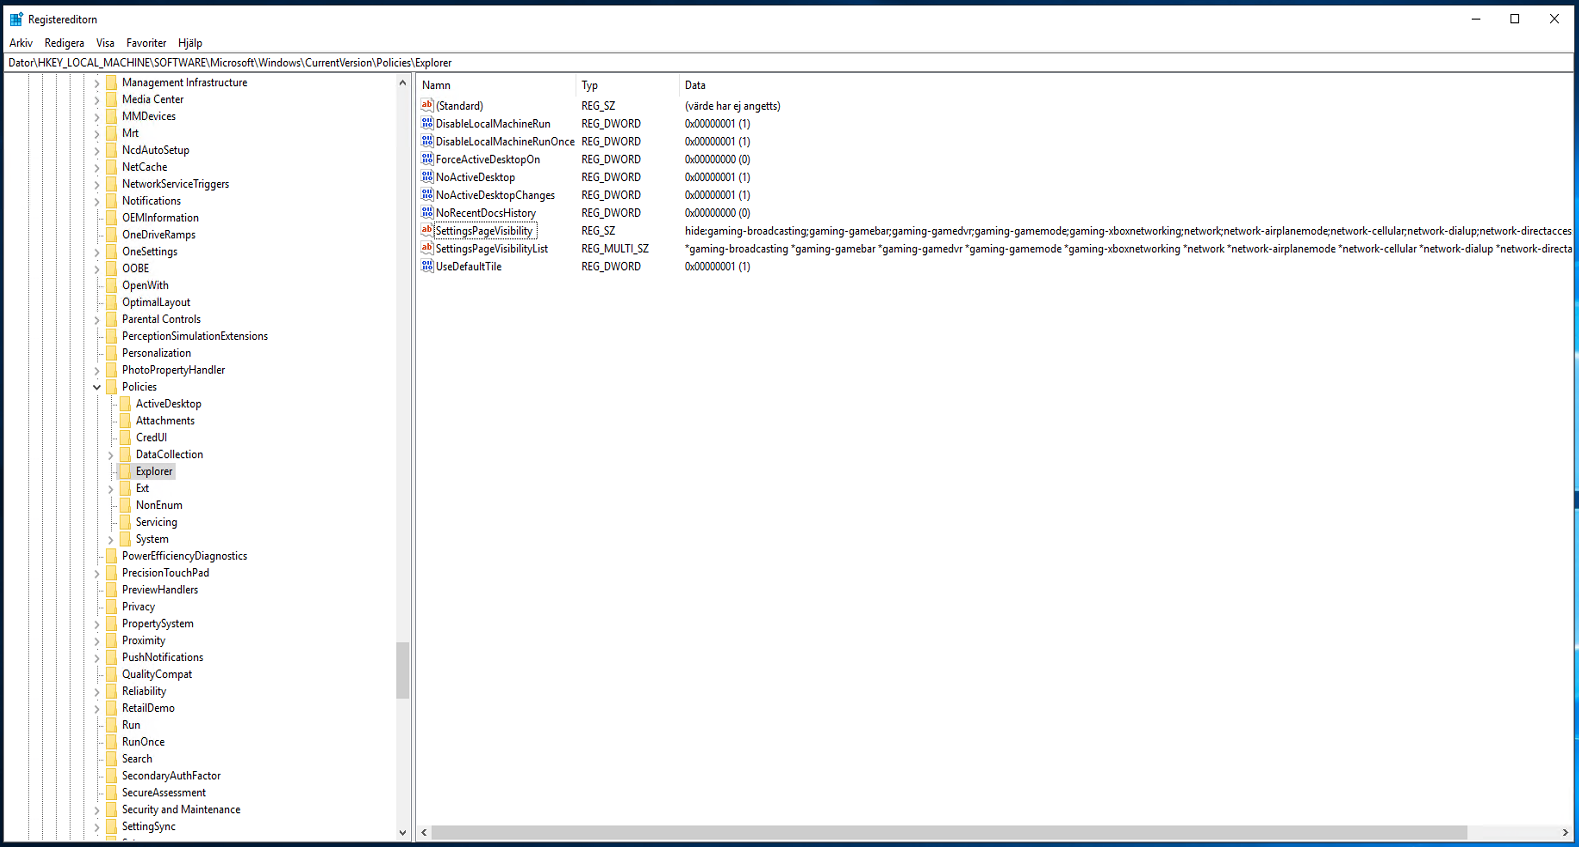This screenshot has height=847, width=1579.
Task: Select the ActiveDesktop key in tree
Action: [x=168, y=404]
